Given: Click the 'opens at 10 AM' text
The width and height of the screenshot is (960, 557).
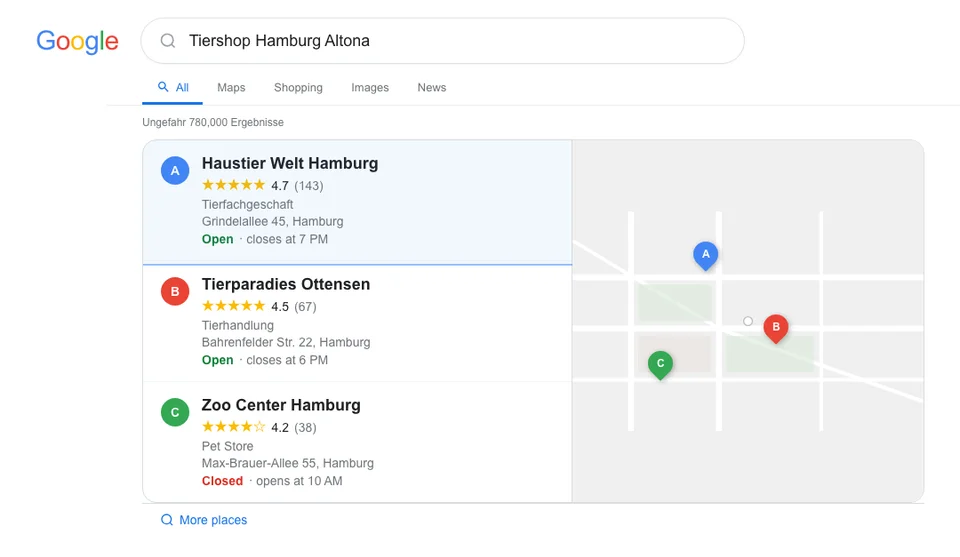Looking at the screenshot, I should 299,481.
